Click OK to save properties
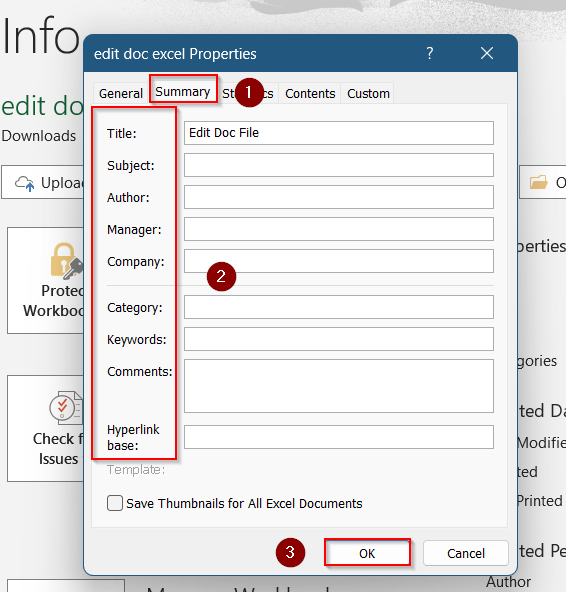Image resolution: width=566 pixels, height=592 pixels. pyautogui.click(x=367, y=553)
